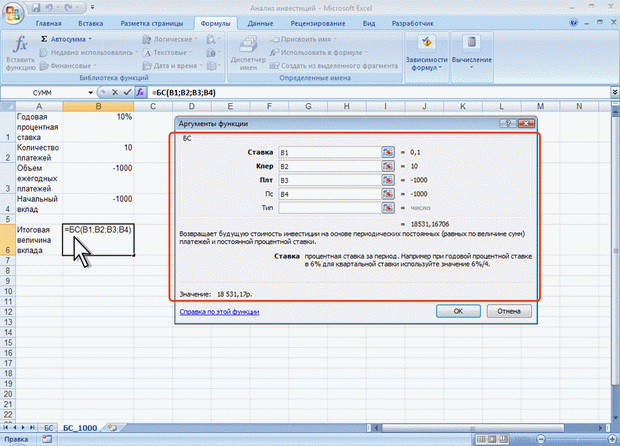Click Отмена in Function Arguments dialog
Image resolution: width=620 pixels, height=446 pixels.
pyautogui.click(x=508, y=311)
